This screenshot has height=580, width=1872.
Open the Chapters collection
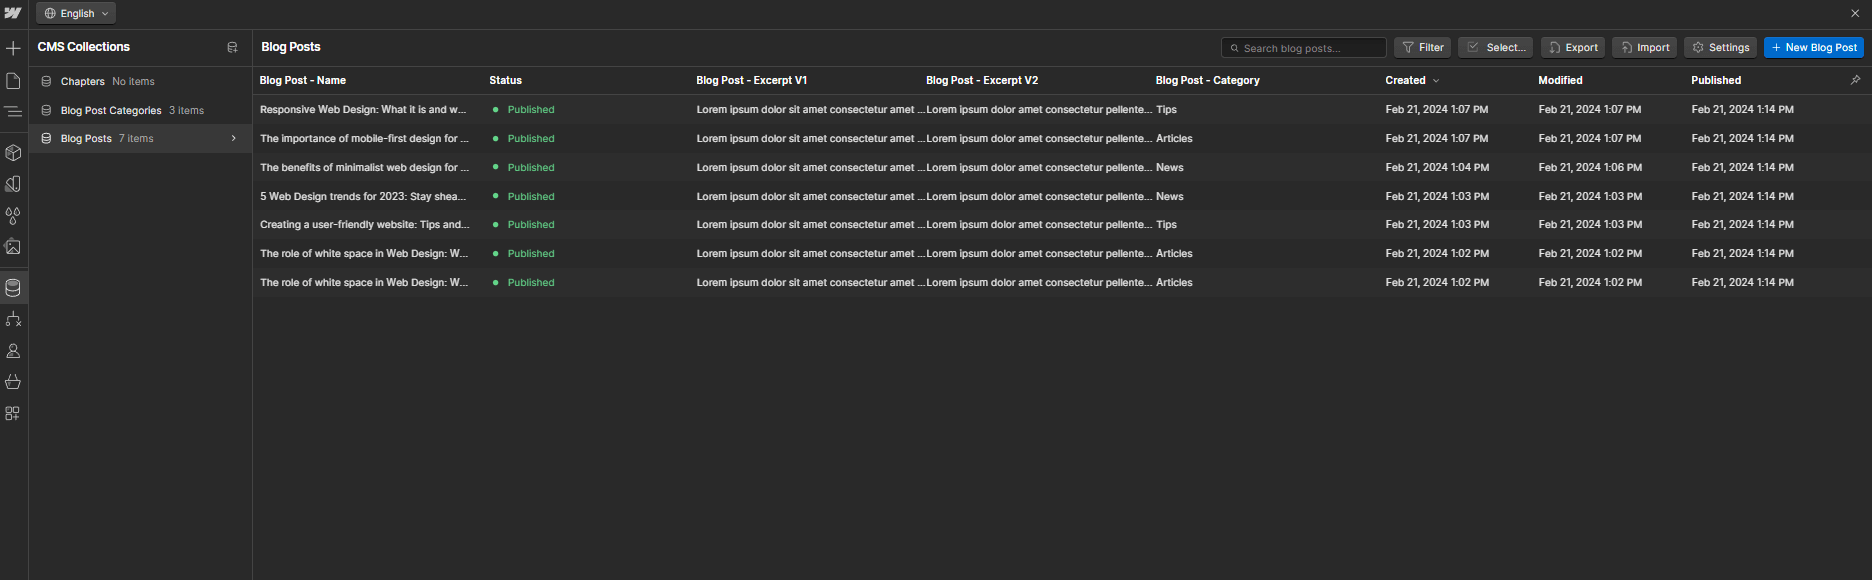tap(140, 81)
